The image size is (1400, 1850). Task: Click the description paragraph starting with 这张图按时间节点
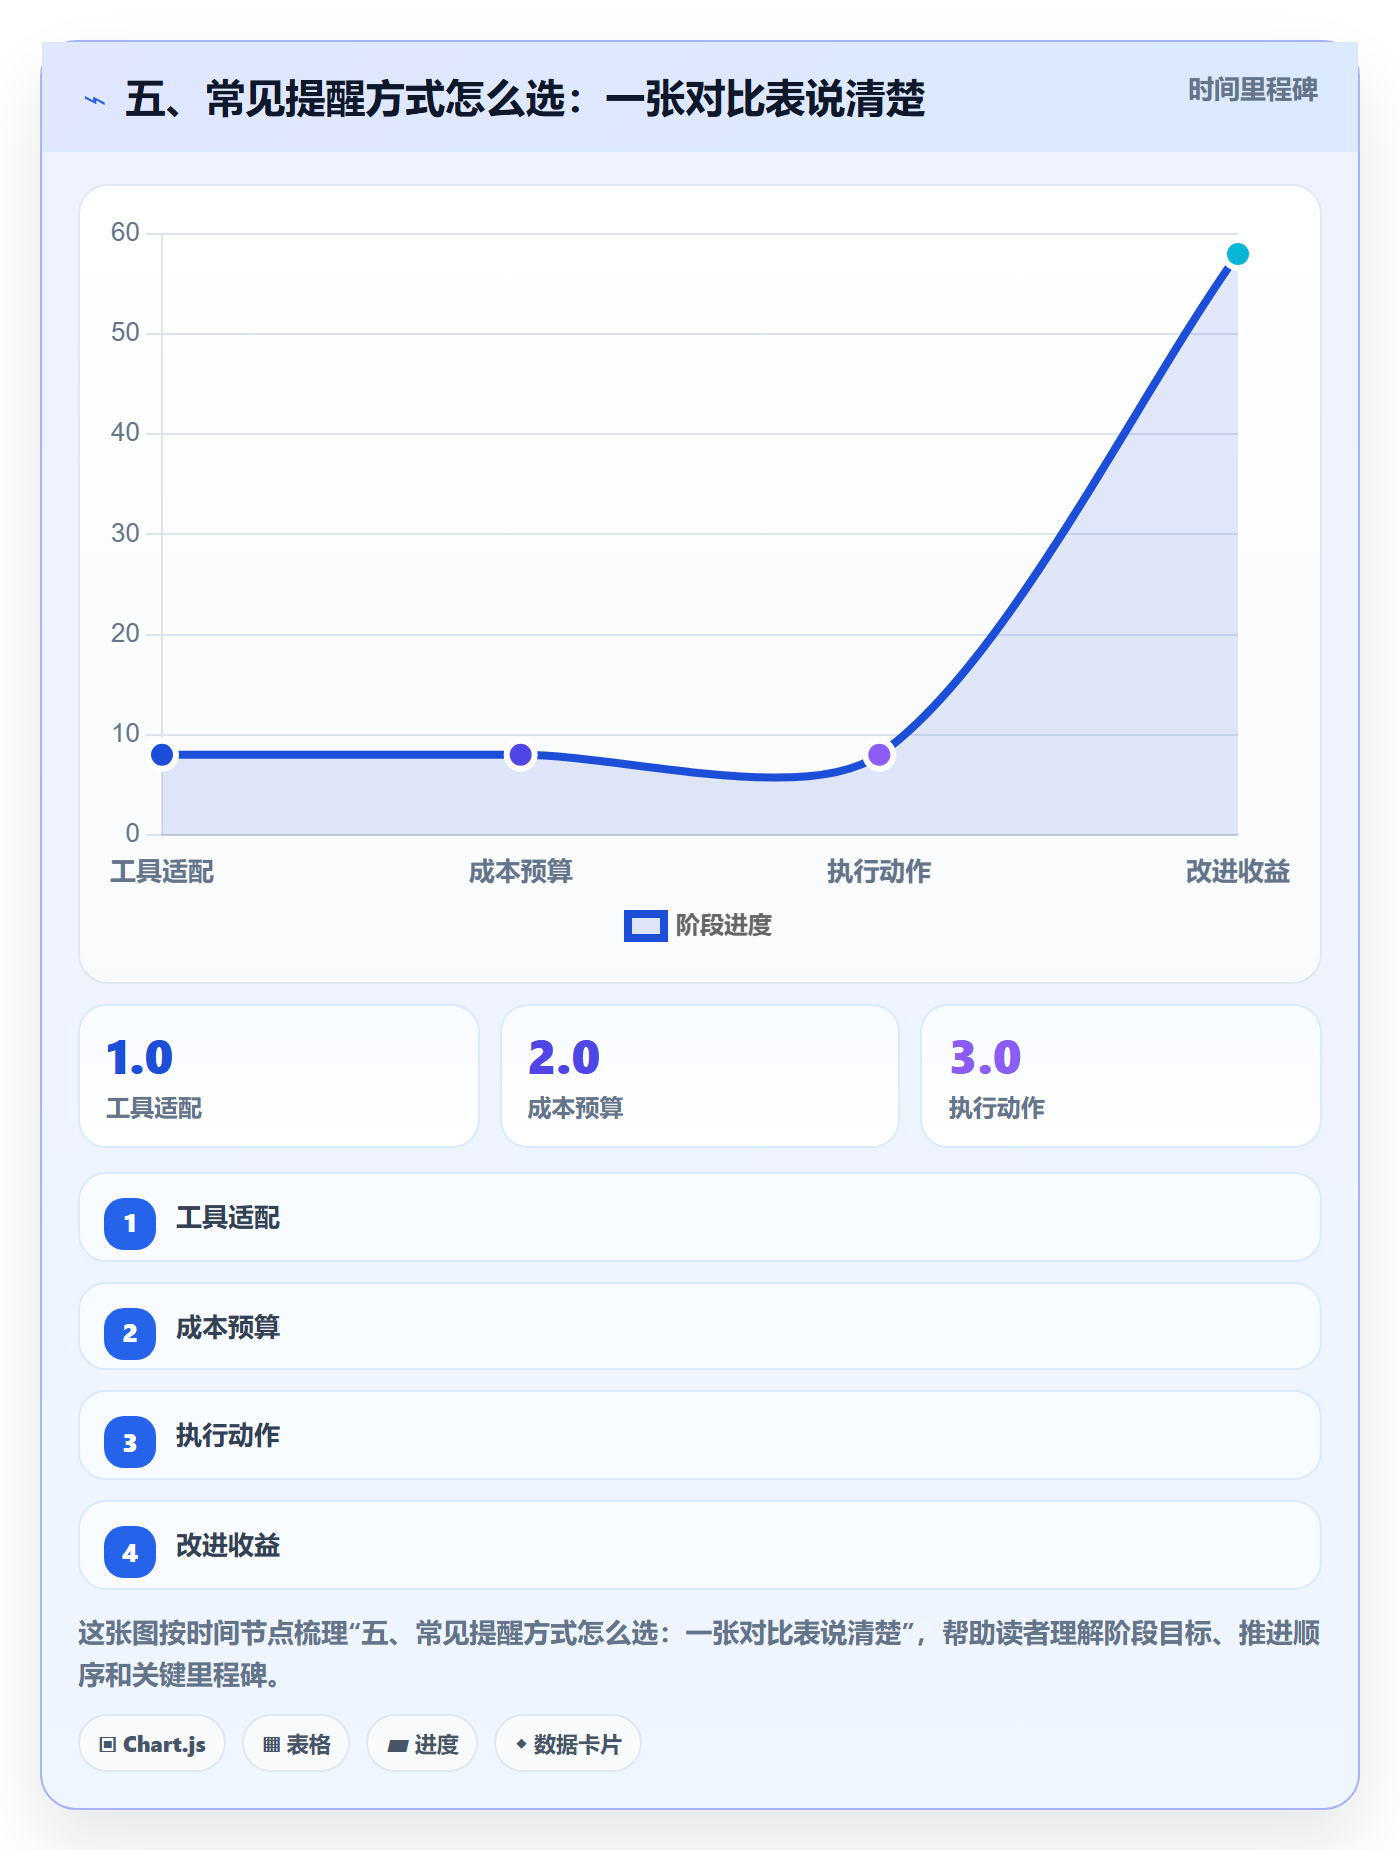[699, 1654]
